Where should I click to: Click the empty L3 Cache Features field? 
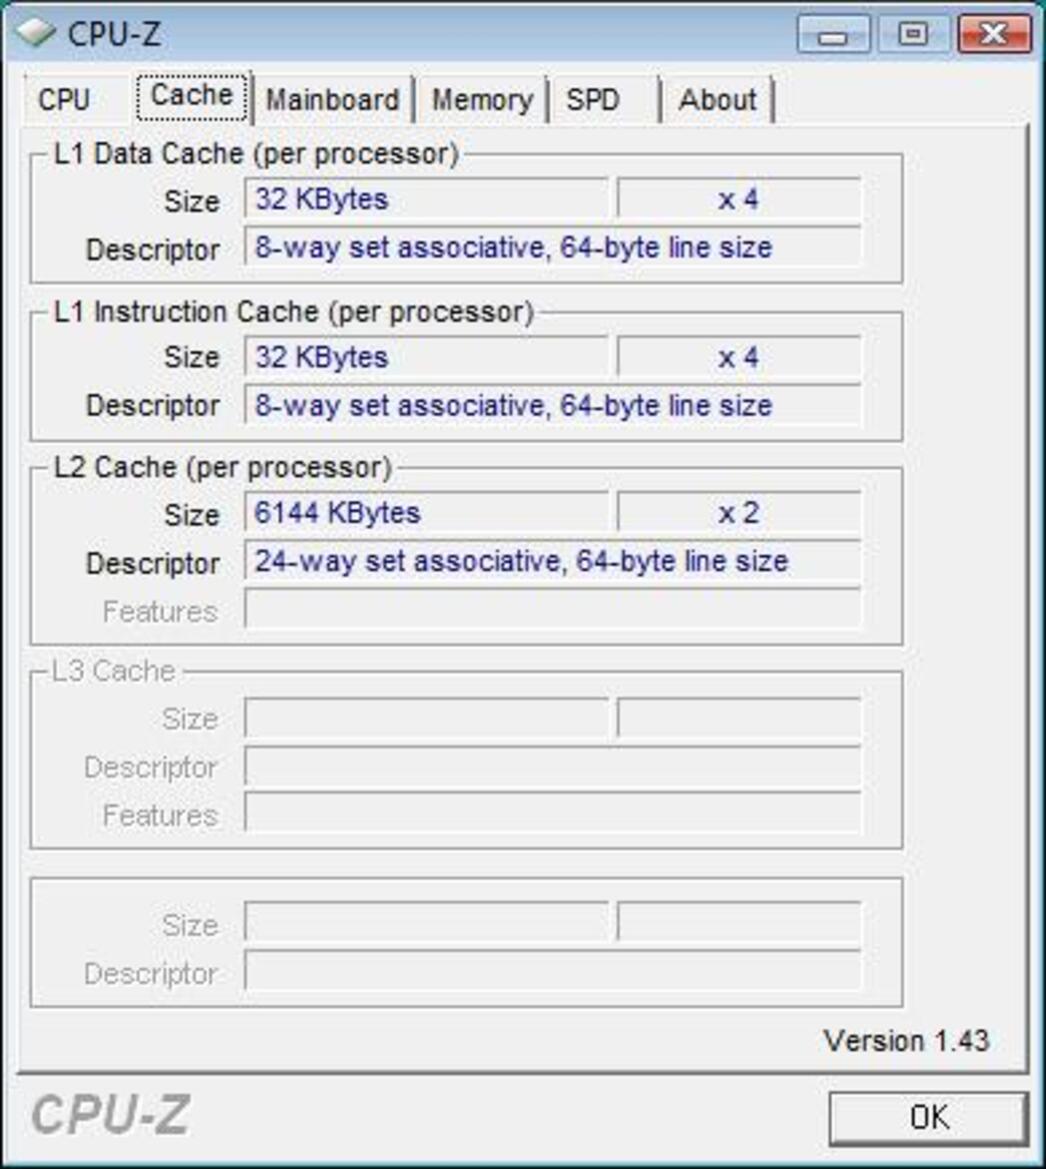click(x=552, y=814)
